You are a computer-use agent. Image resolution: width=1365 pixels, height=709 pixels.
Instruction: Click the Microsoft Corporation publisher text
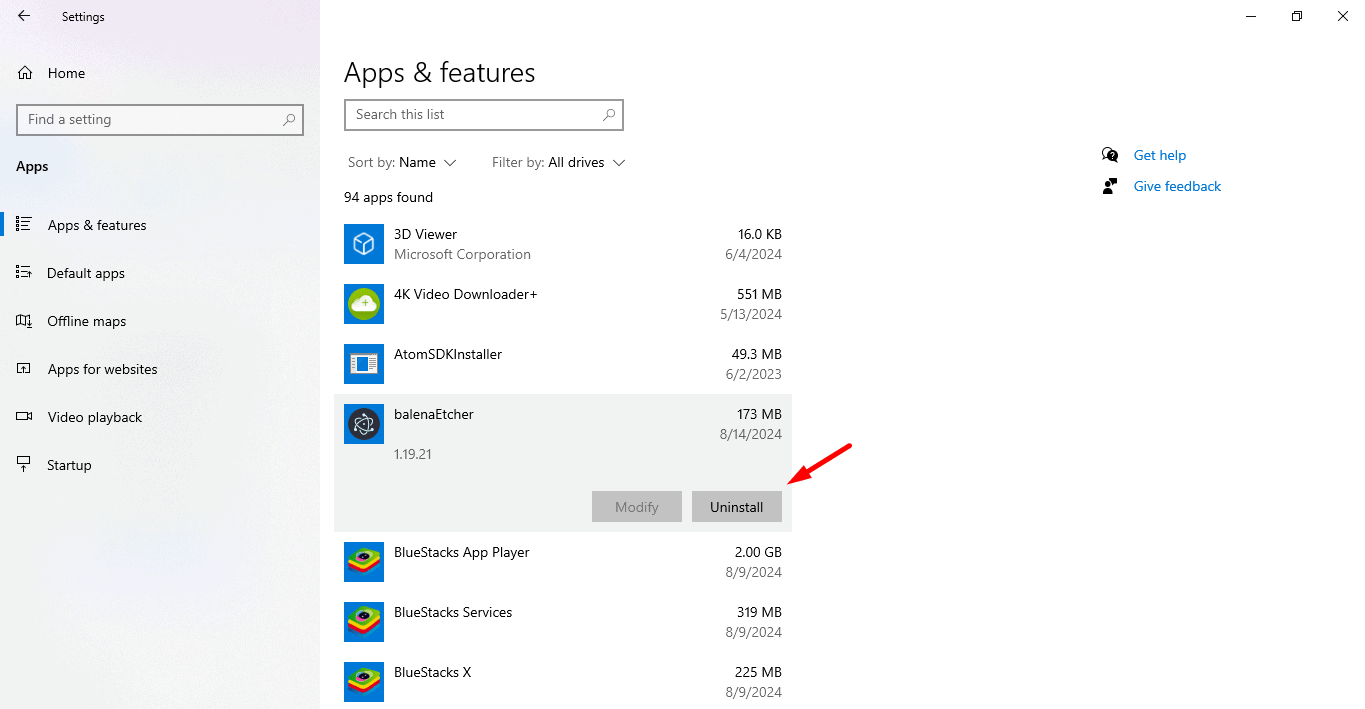(x=462, y=254)
